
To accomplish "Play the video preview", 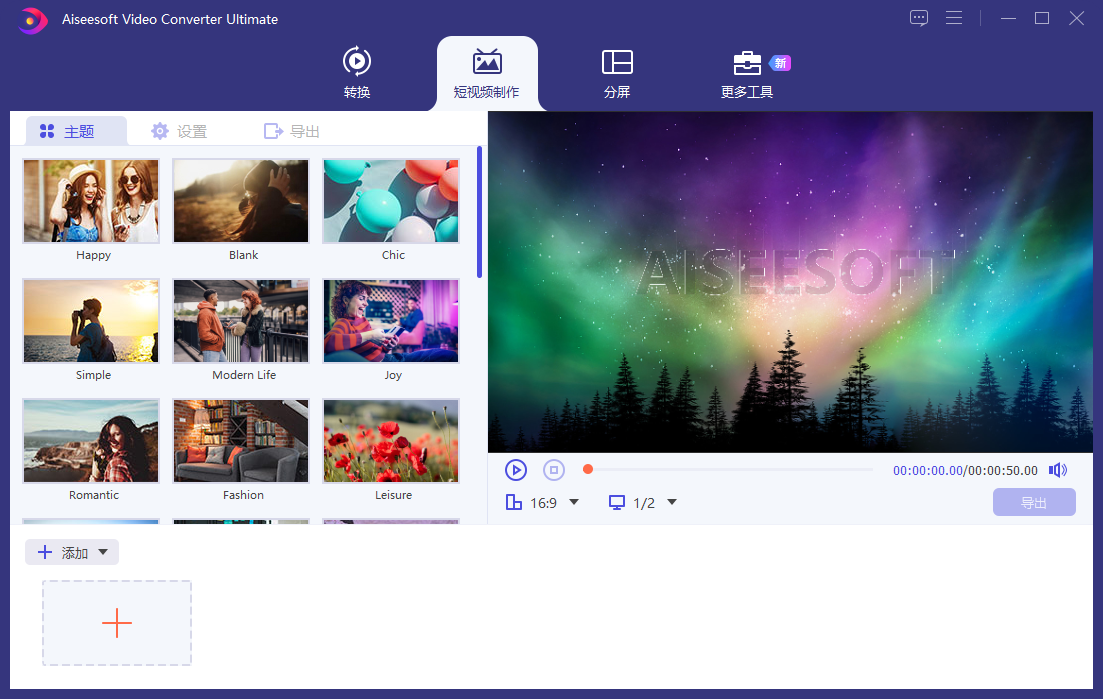I will tap(516, 469).
